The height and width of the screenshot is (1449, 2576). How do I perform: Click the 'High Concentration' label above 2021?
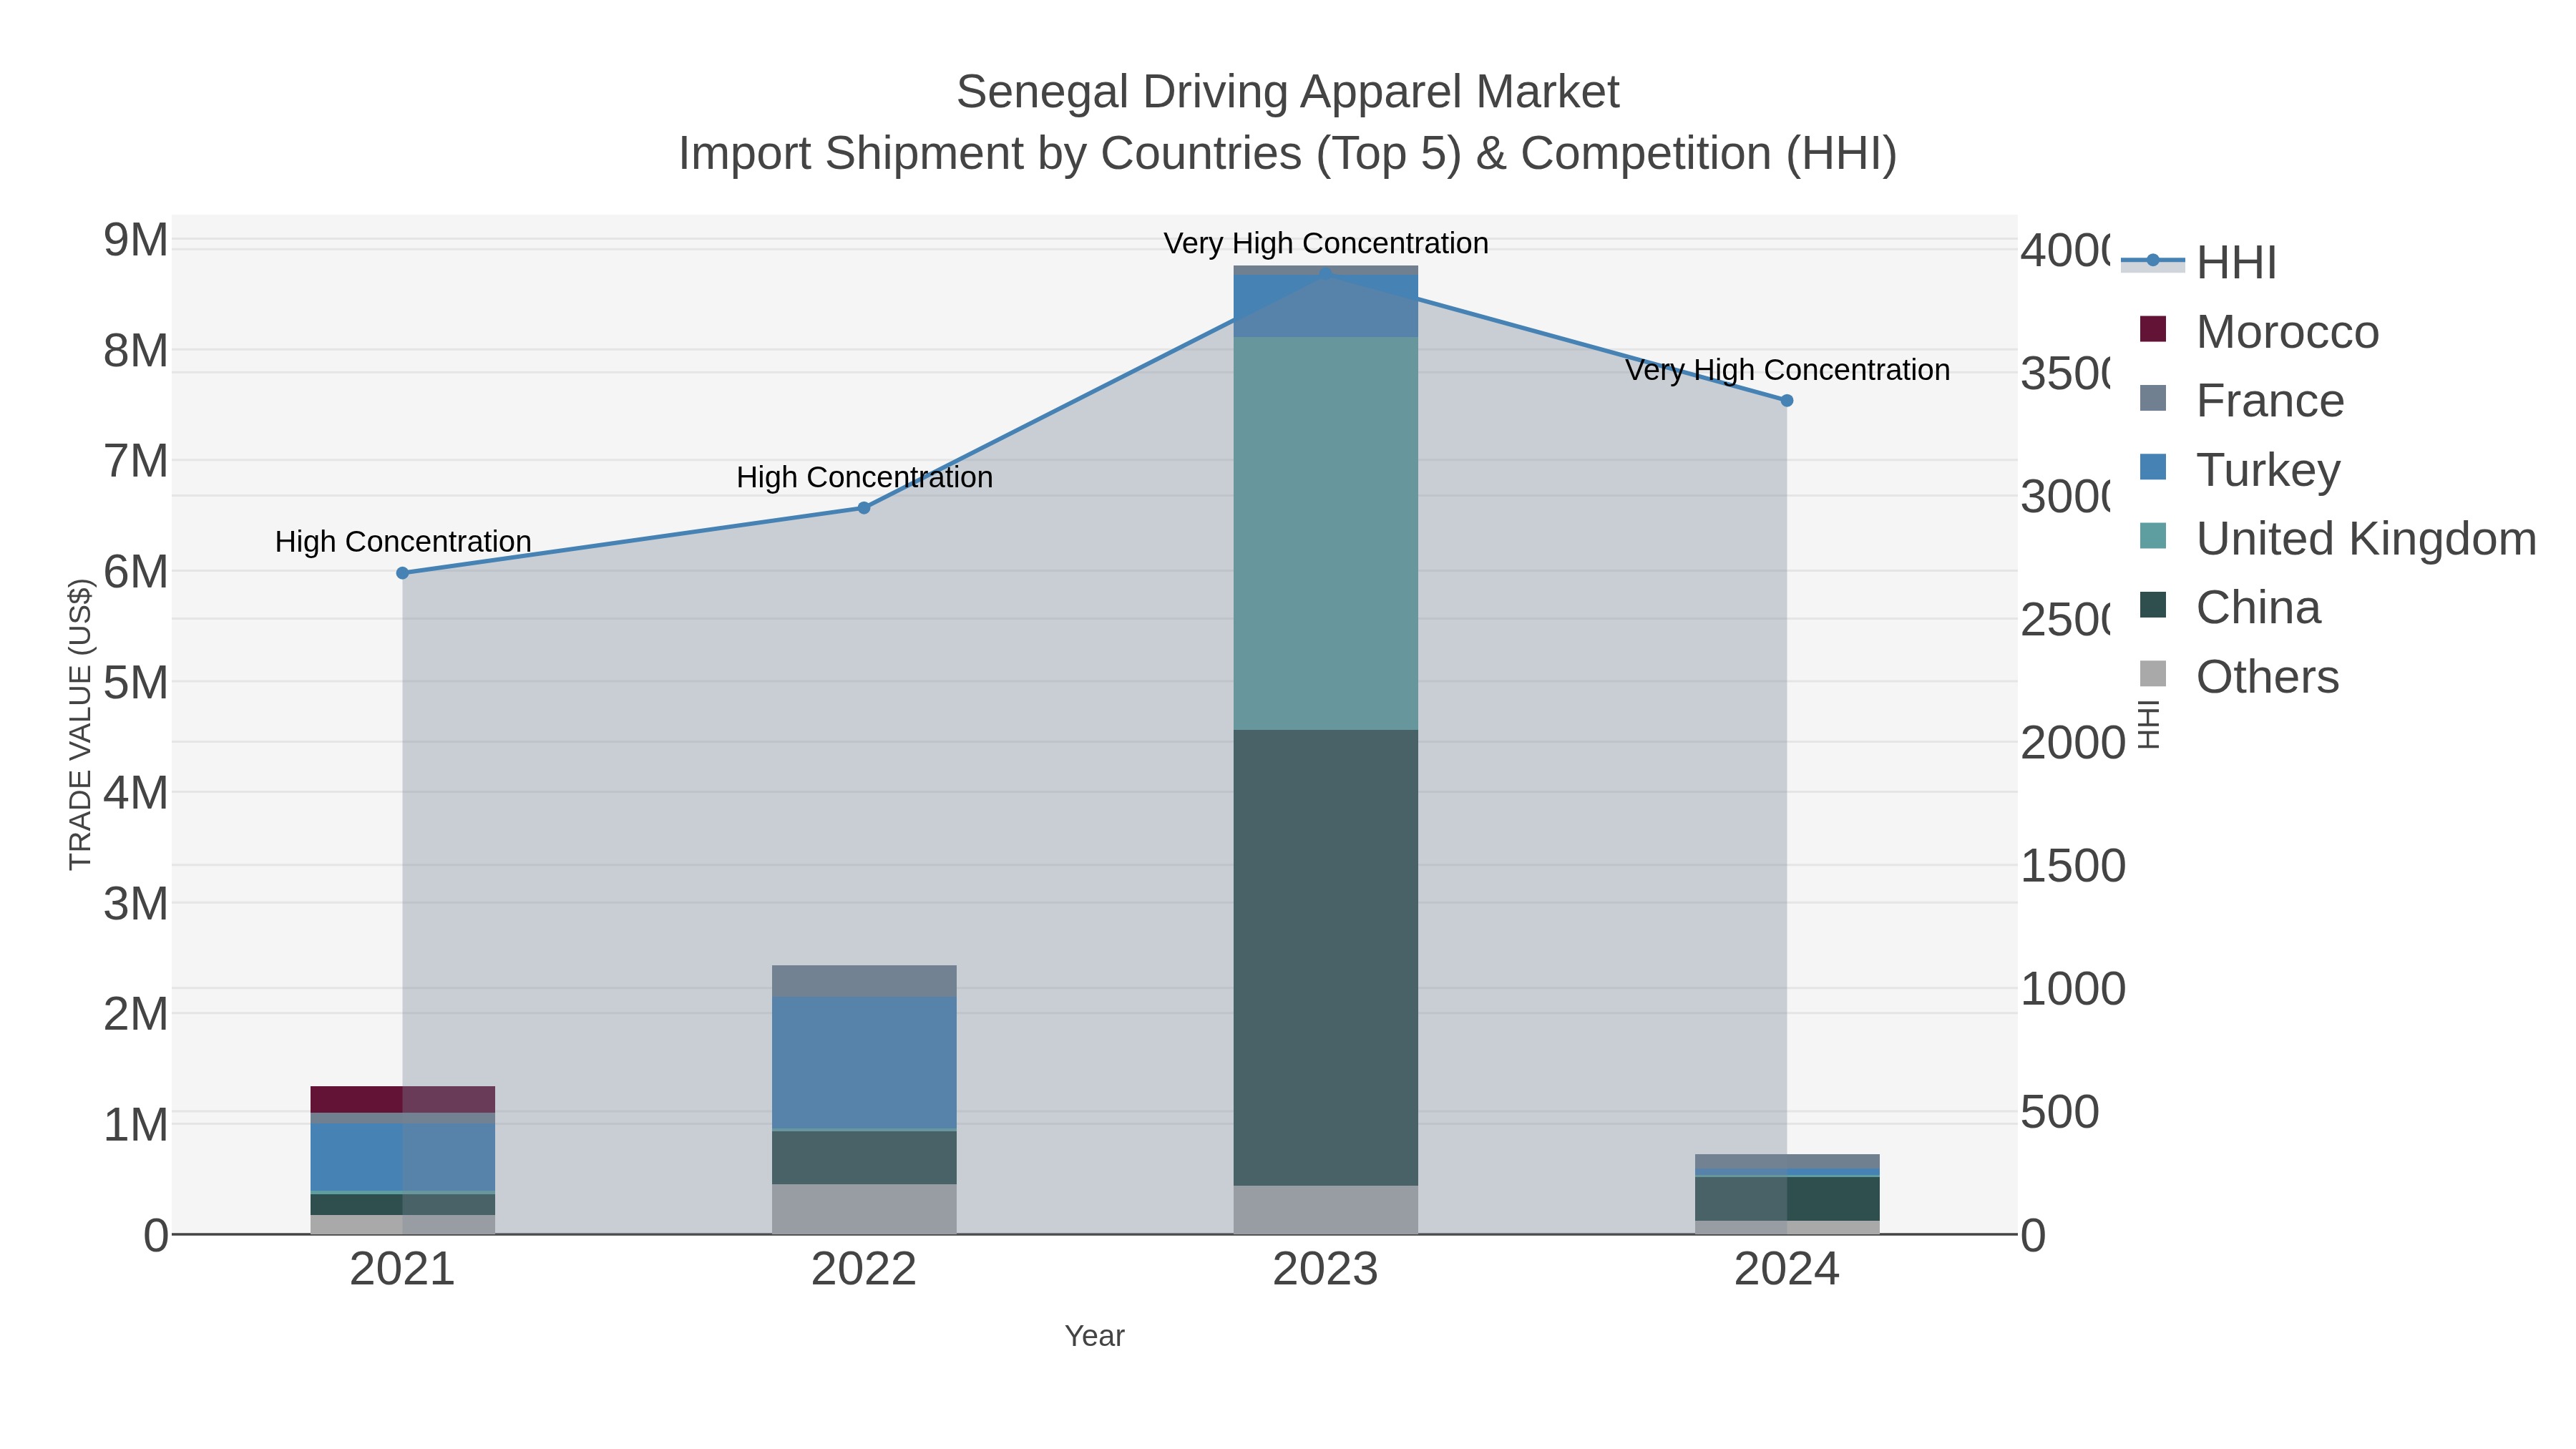click(x=403, y=542)
